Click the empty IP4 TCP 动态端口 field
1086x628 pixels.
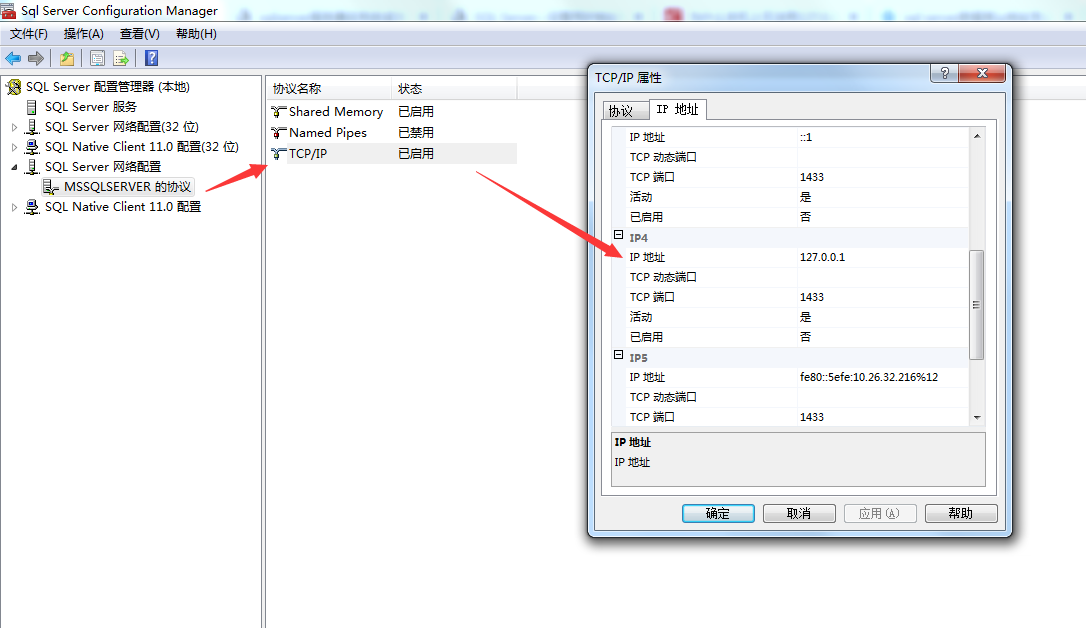click(x=883, y=277)
